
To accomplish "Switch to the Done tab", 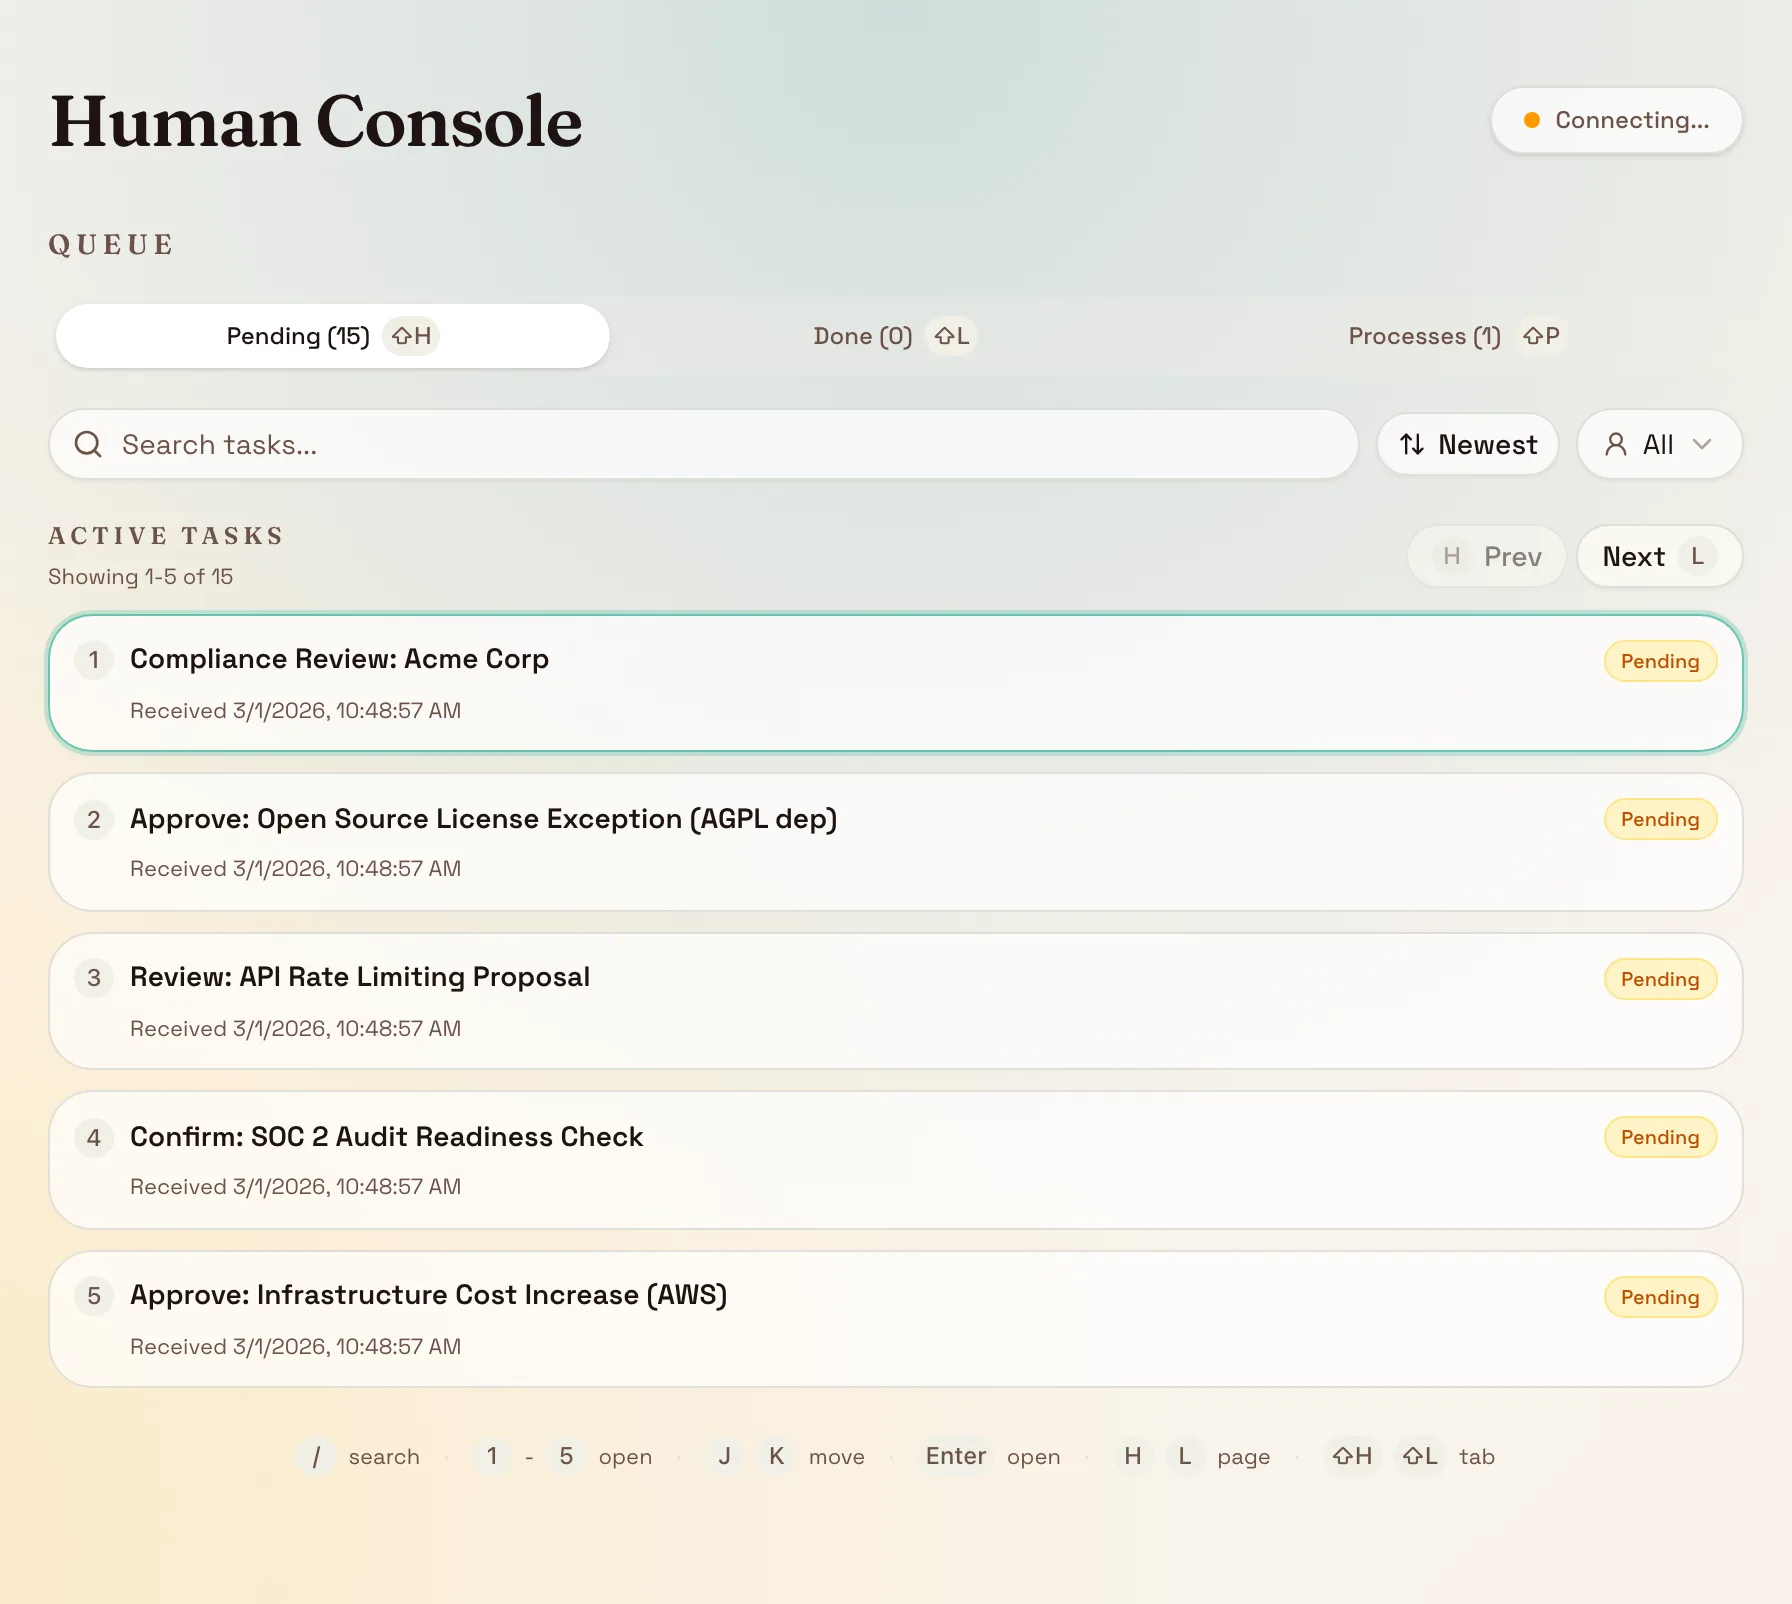I will 863,336.
